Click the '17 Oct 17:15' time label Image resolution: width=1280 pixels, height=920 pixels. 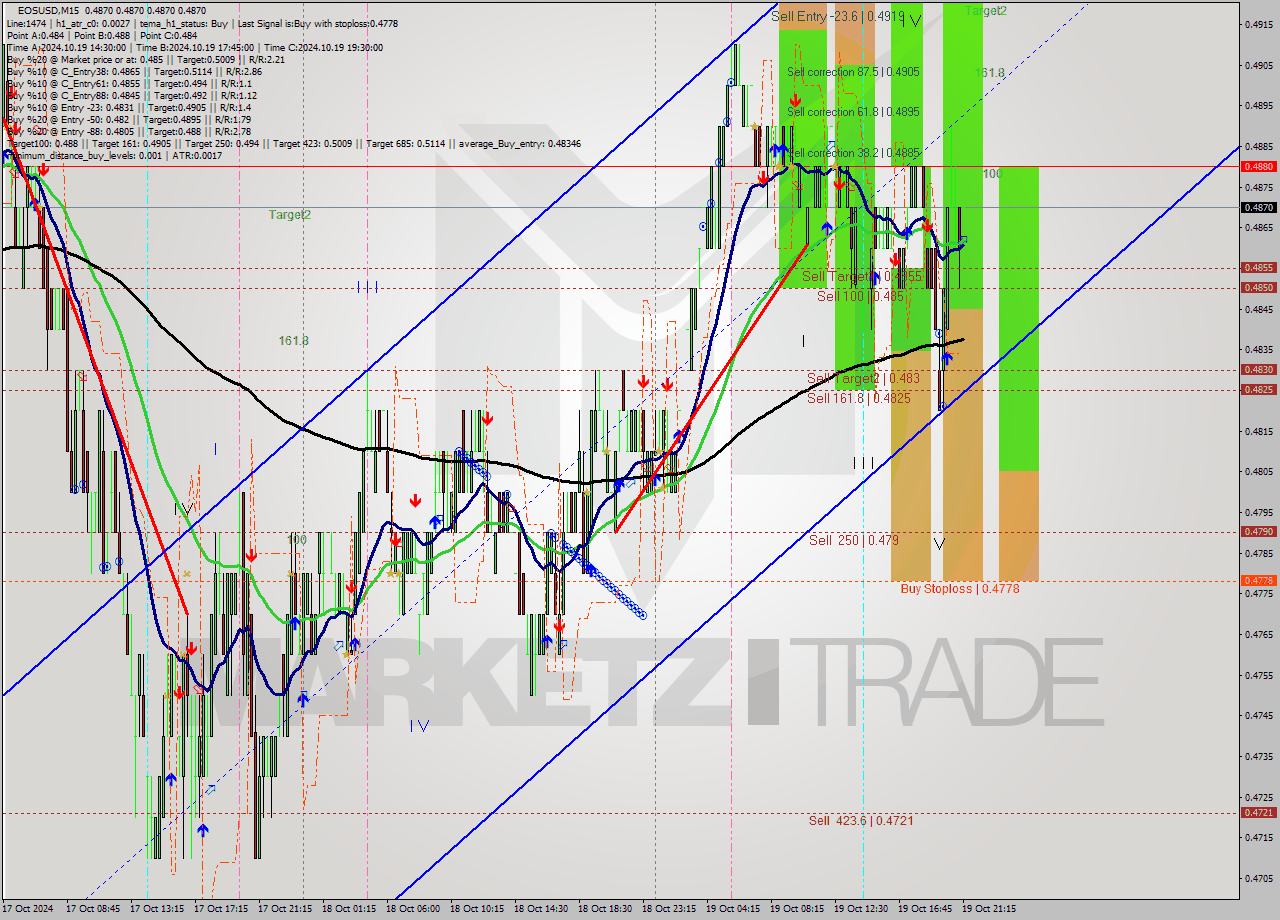click(x=220, y=909)
